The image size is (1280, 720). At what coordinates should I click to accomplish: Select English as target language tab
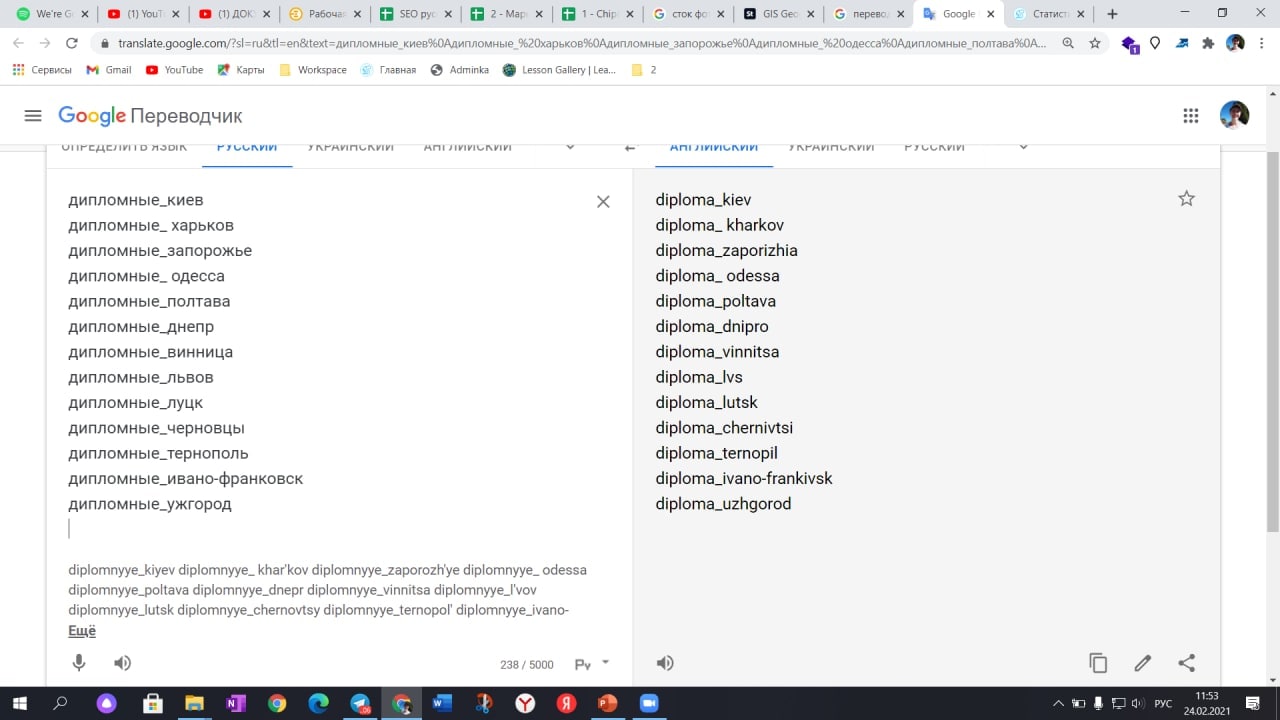[x=714, y=147]
